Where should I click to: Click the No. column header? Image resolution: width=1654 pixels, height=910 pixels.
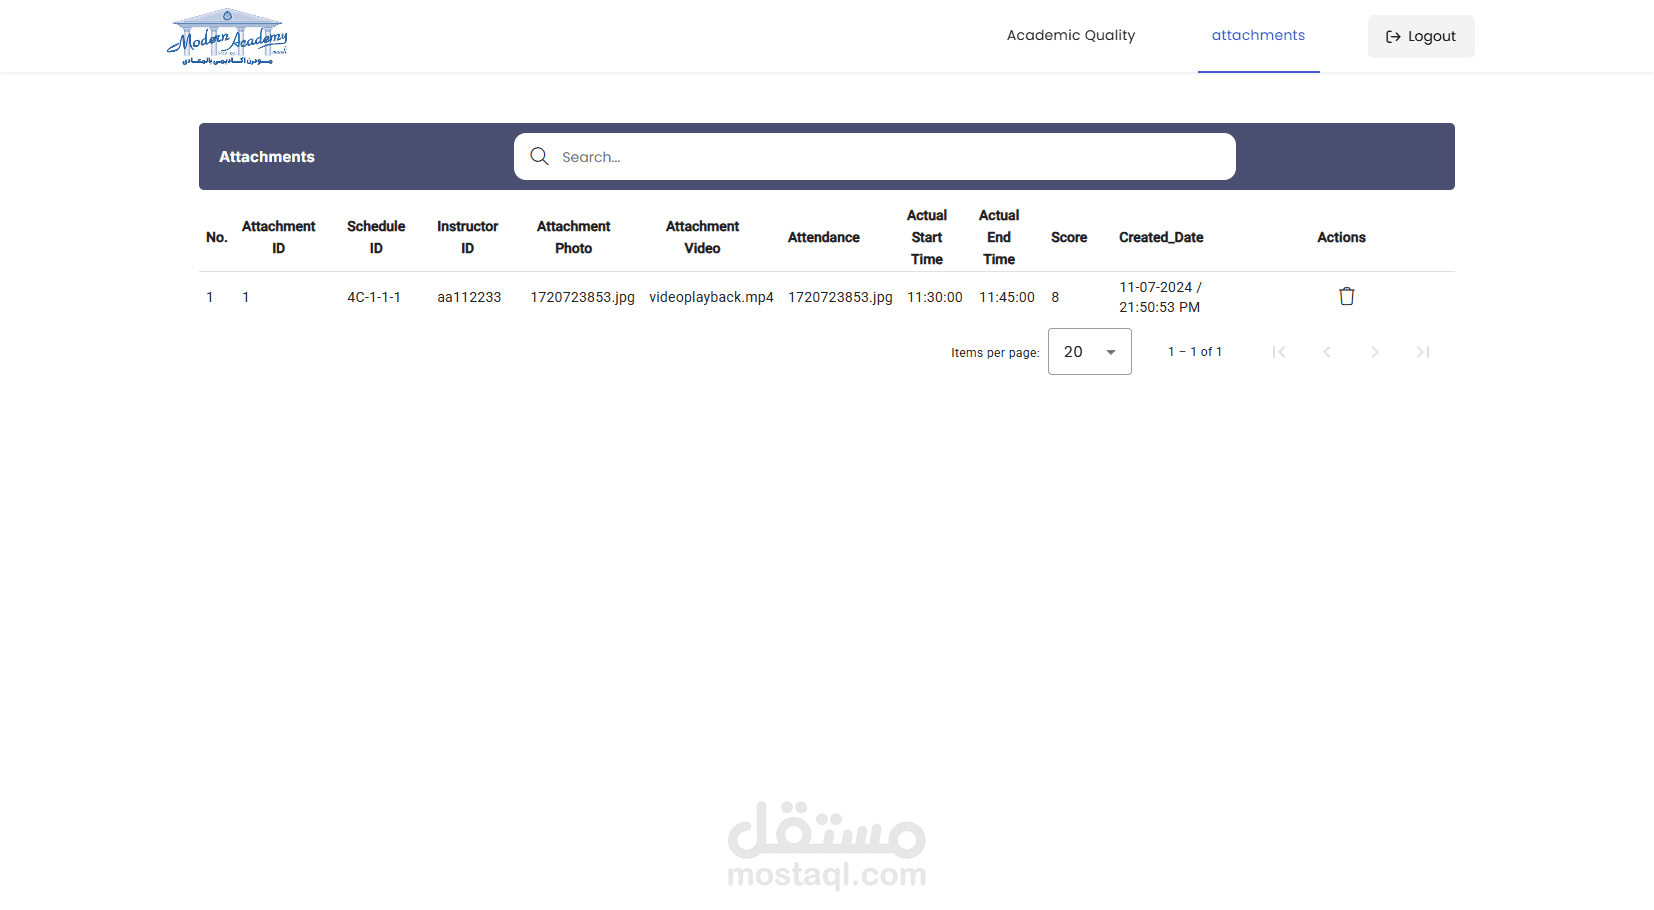click(x=217, y=237)
